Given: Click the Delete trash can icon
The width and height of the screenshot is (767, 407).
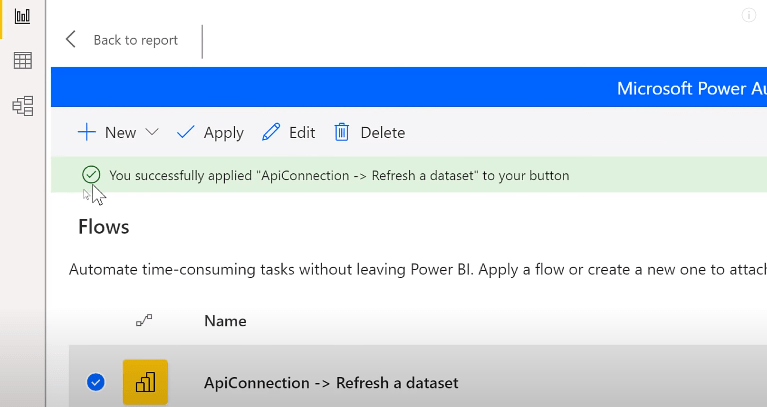Looking at the screenshot, I should 341,132.
